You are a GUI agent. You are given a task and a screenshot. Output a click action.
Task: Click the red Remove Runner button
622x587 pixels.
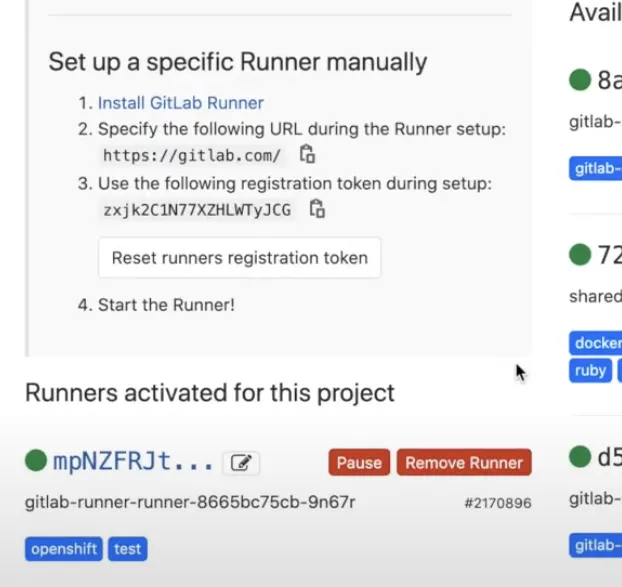[464, 463]
